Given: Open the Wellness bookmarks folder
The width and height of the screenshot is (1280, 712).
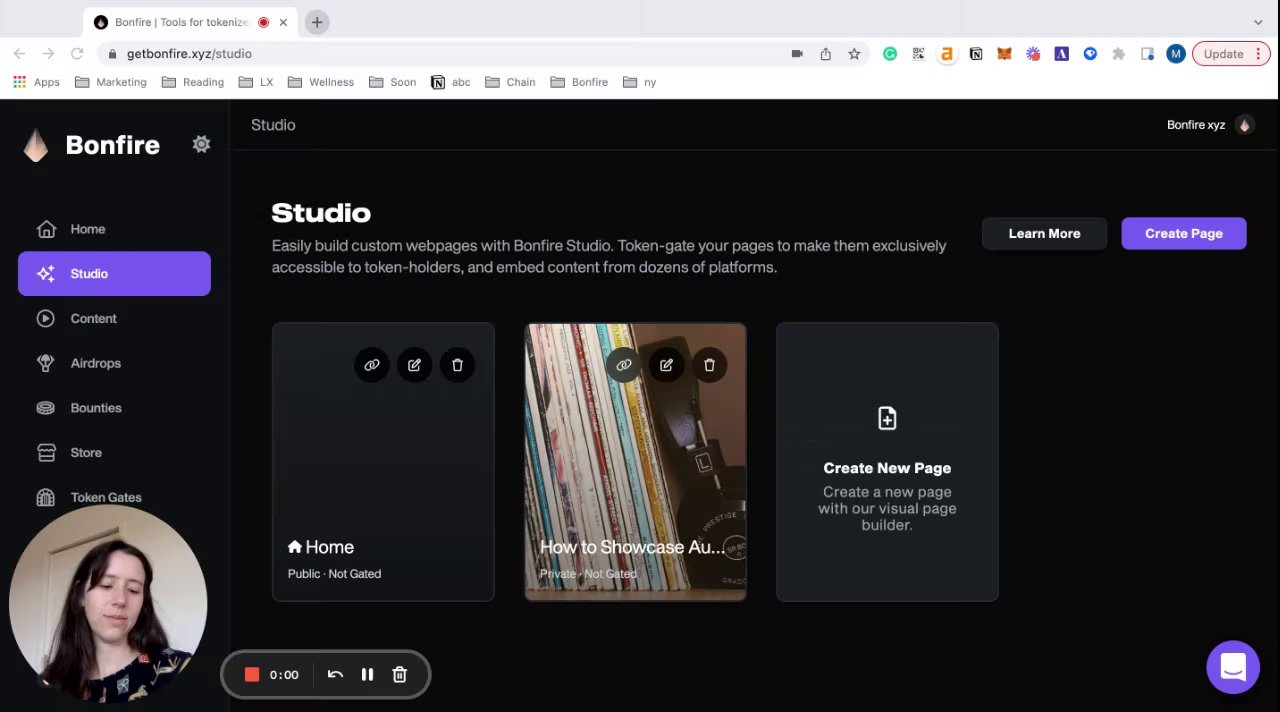Looking at the screenshot, I should (321, 82).
